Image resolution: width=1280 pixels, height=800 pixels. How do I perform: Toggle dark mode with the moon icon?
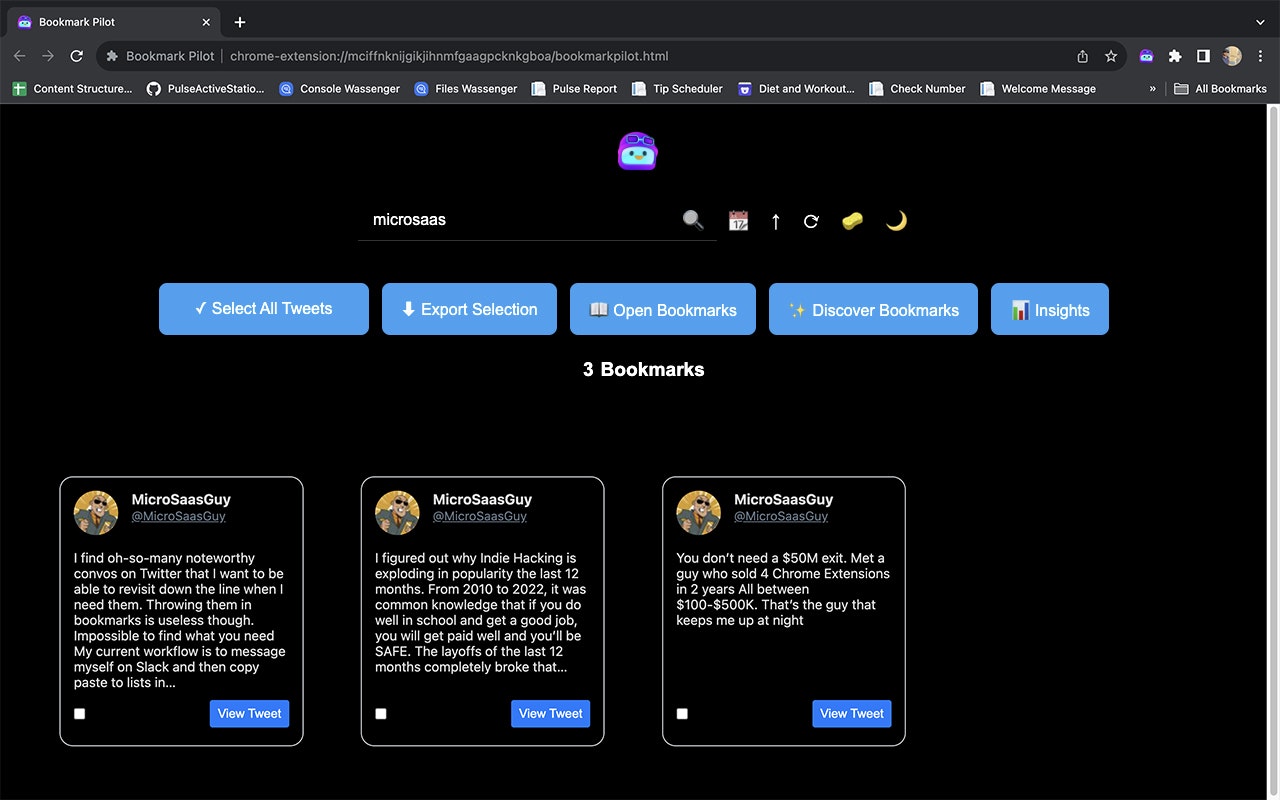896,221
